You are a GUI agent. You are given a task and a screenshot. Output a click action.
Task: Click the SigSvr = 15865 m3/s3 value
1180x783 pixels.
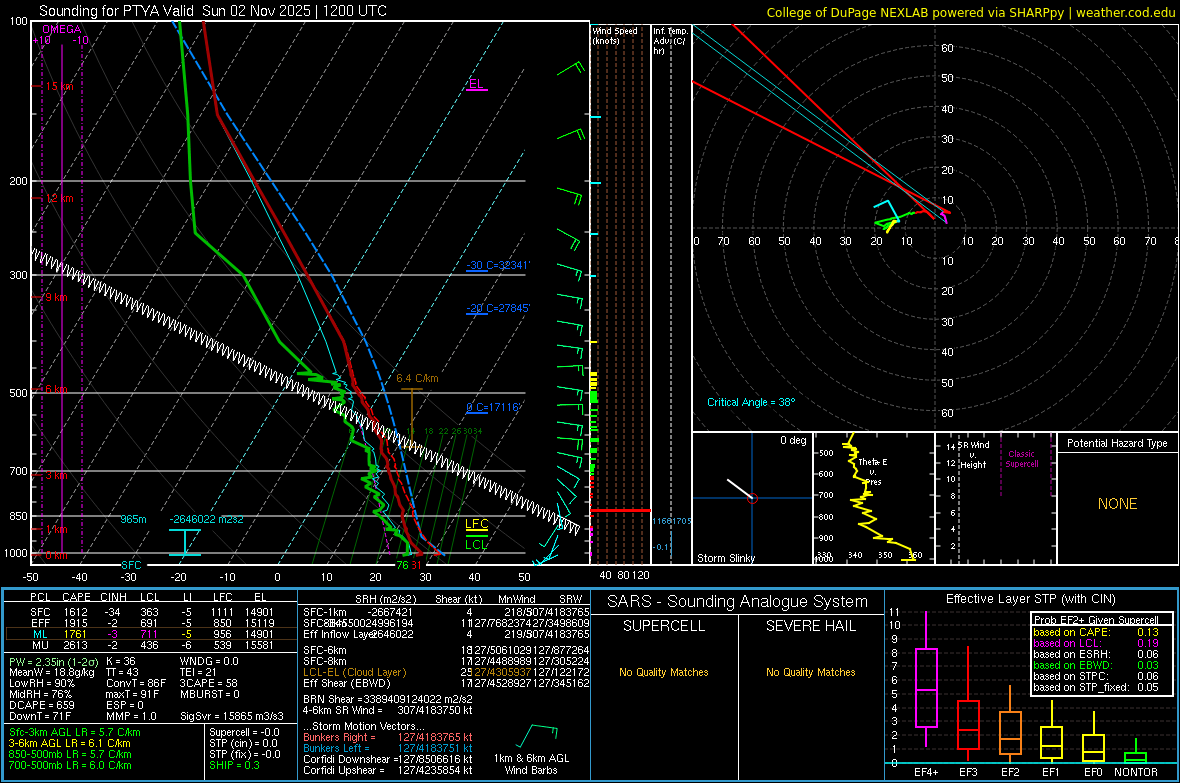pos(232,716)
